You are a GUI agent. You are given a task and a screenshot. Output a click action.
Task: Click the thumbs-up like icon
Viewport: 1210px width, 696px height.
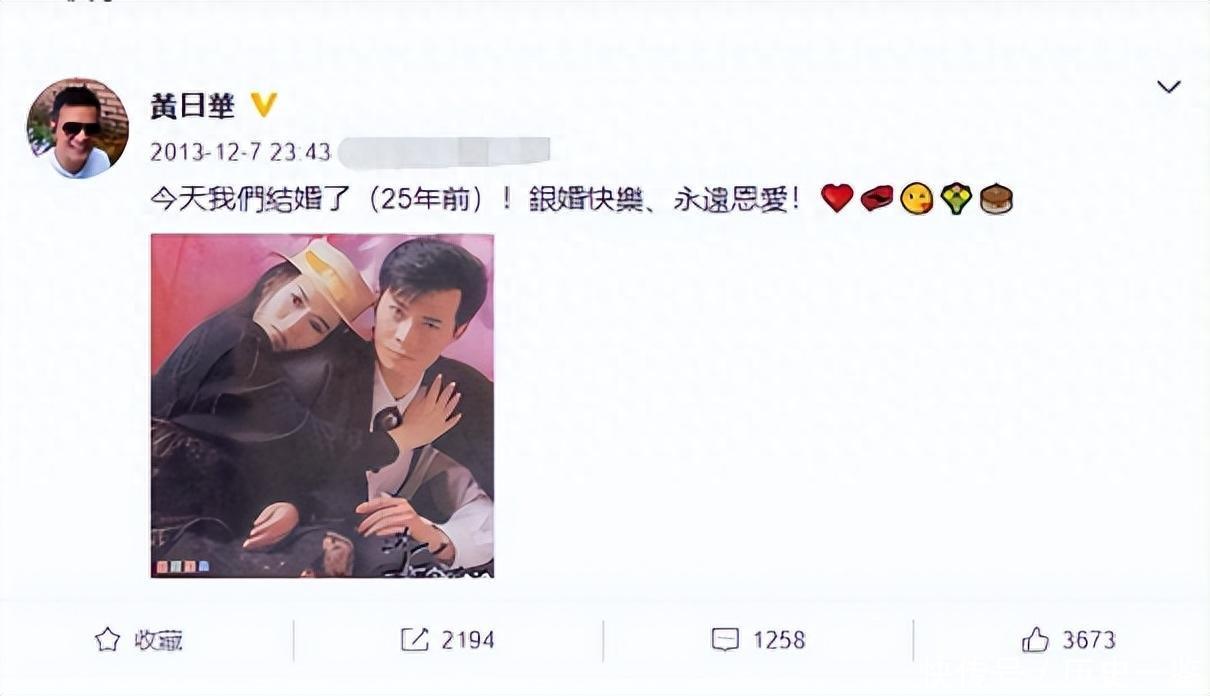pyautogui.click(x=1035, y=640)
